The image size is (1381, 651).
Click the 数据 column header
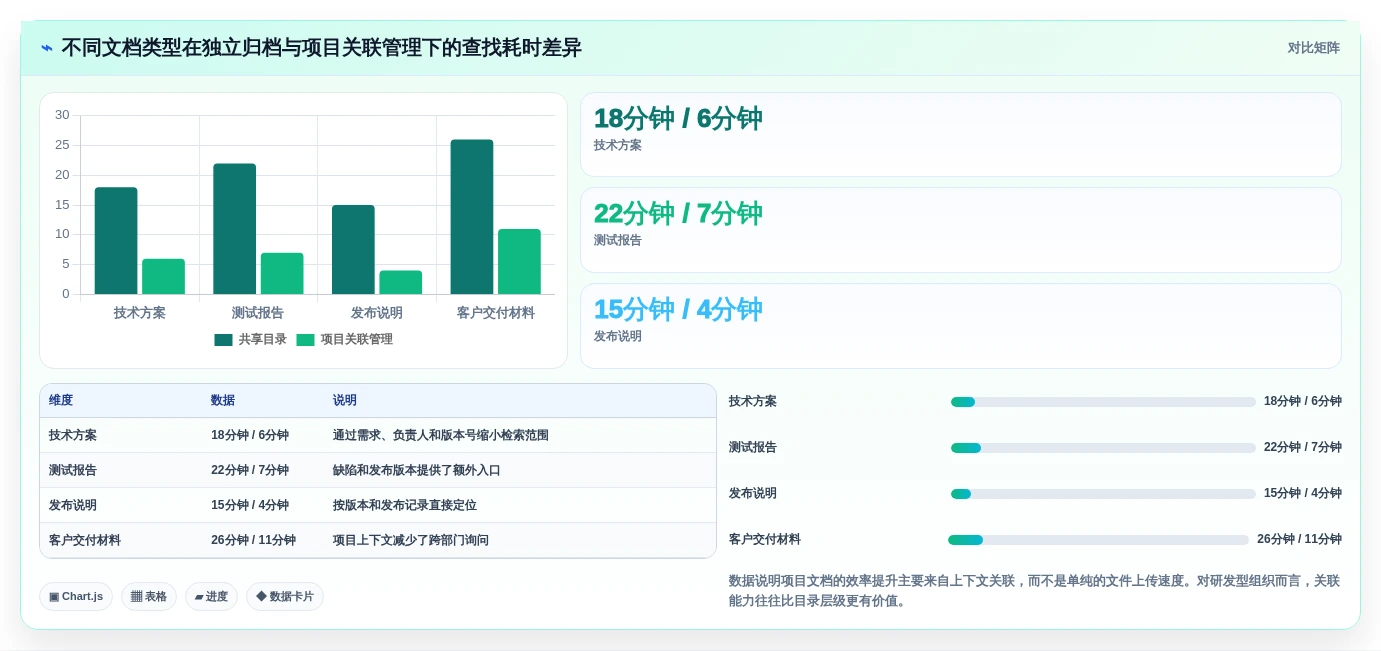[x=223, y=400]
